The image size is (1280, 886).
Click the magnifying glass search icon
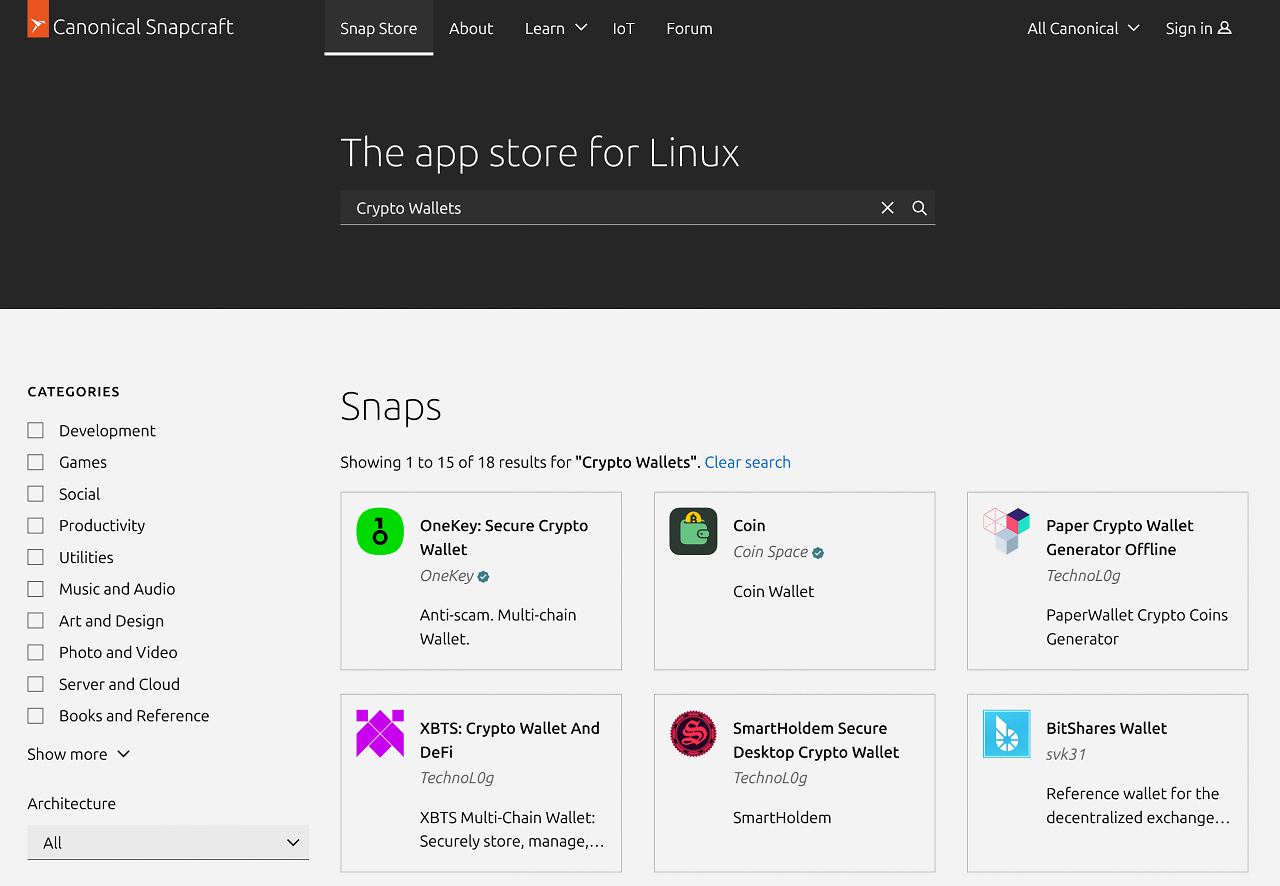coord(919,208)
